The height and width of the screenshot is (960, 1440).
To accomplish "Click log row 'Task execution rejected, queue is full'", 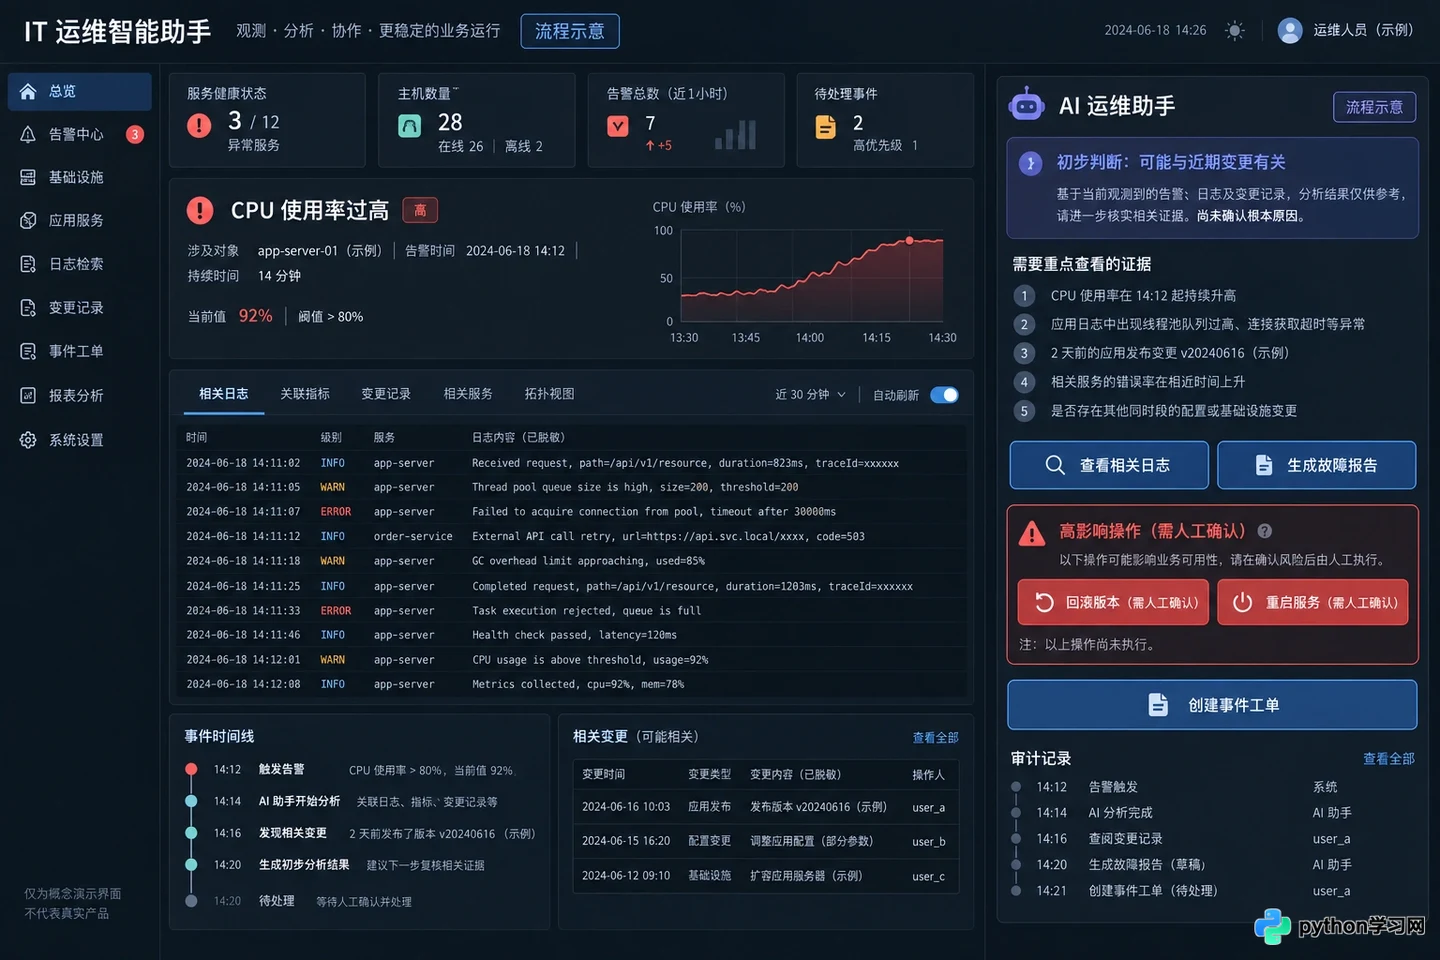I will coord(573,611).
